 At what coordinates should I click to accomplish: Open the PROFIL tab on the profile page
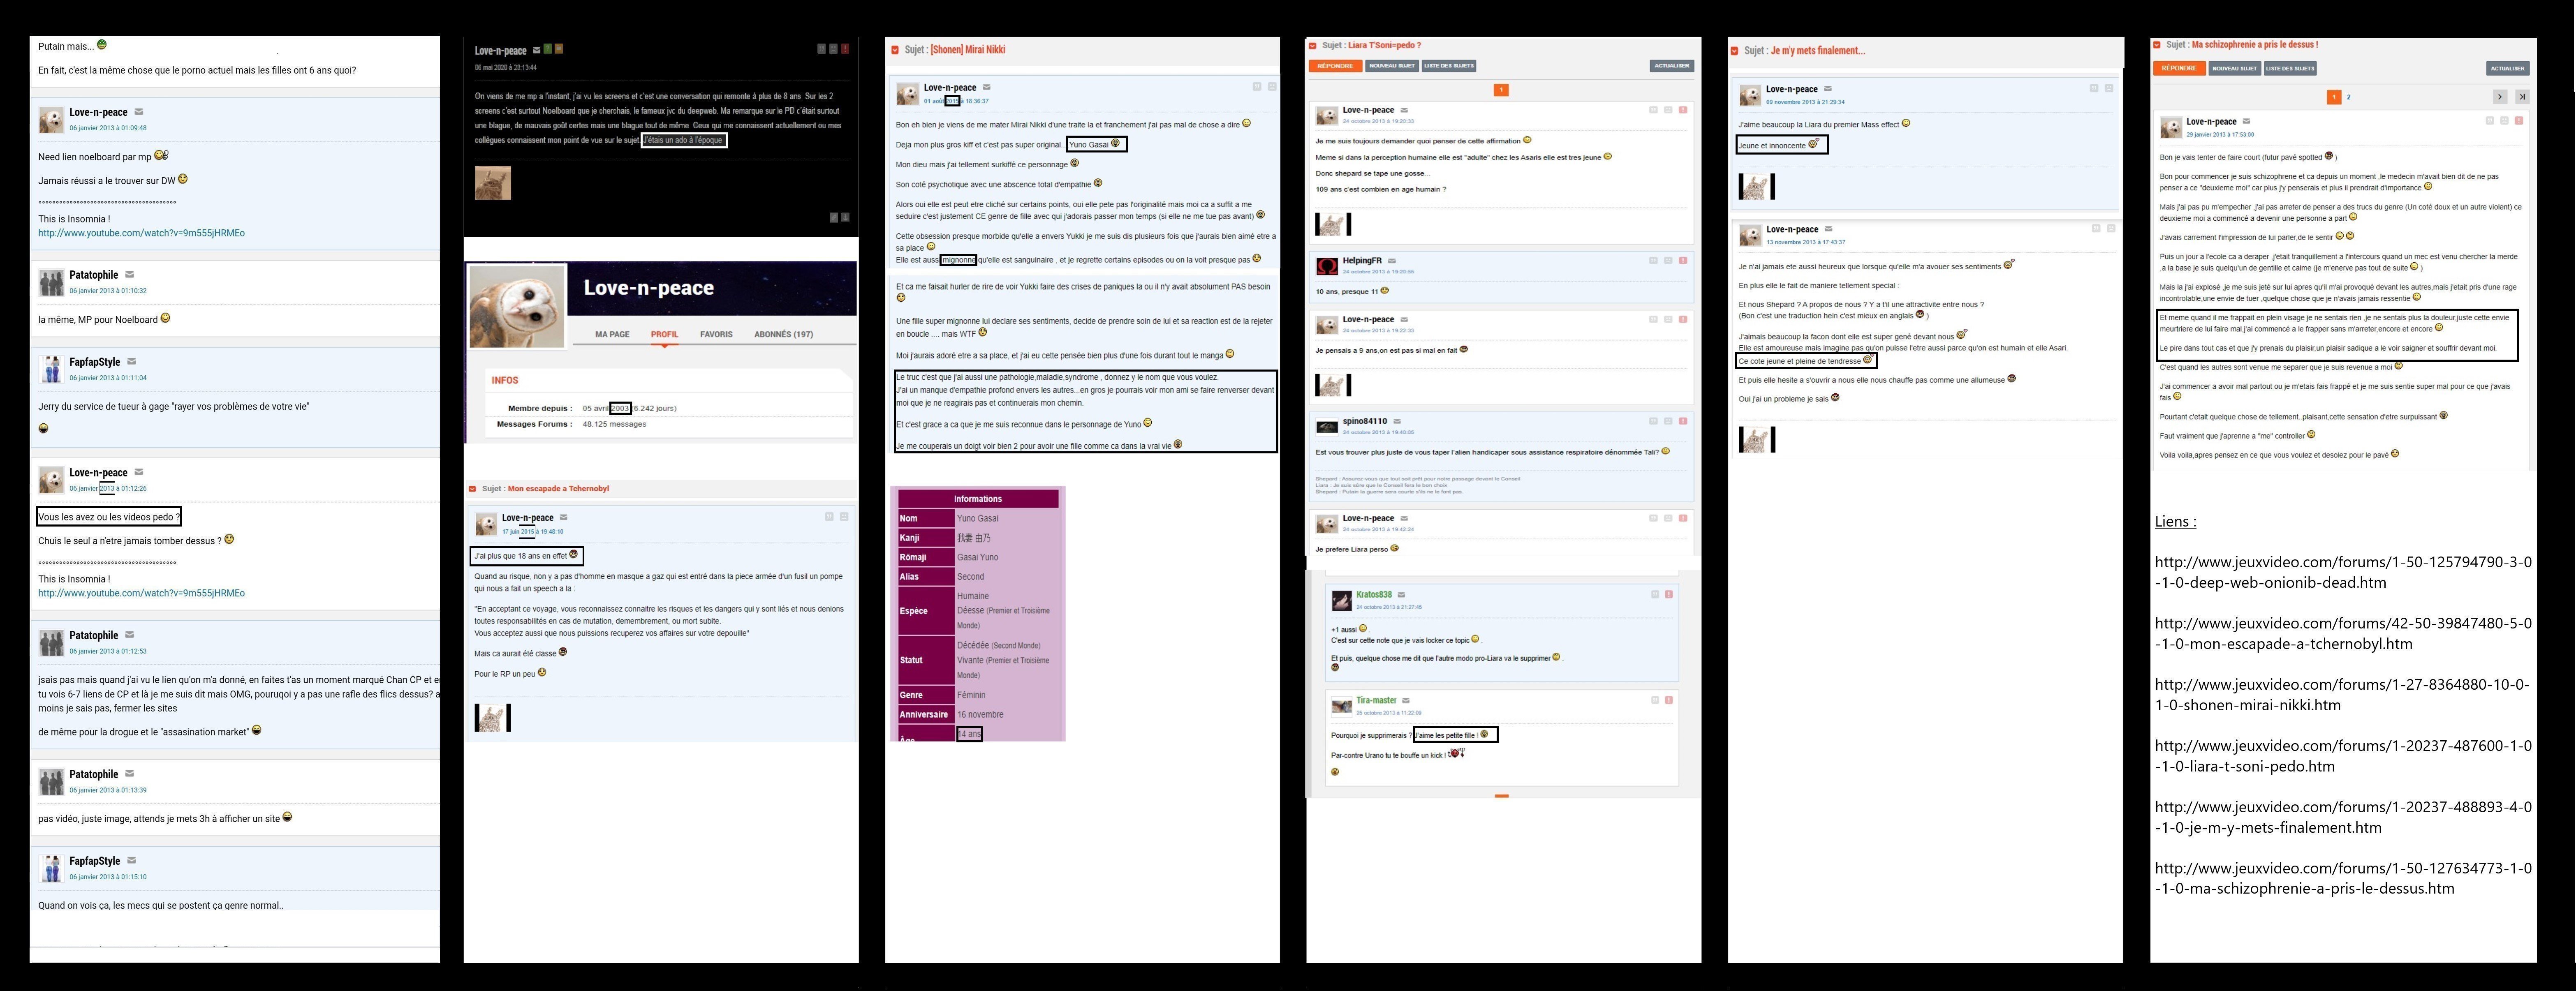pos(664,334)
